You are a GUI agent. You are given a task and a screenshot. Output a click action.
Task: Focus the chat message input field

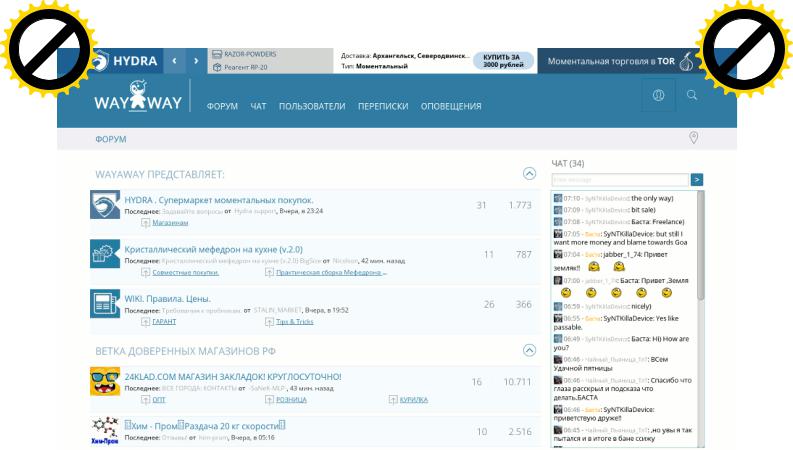click(x=620, y=179)
